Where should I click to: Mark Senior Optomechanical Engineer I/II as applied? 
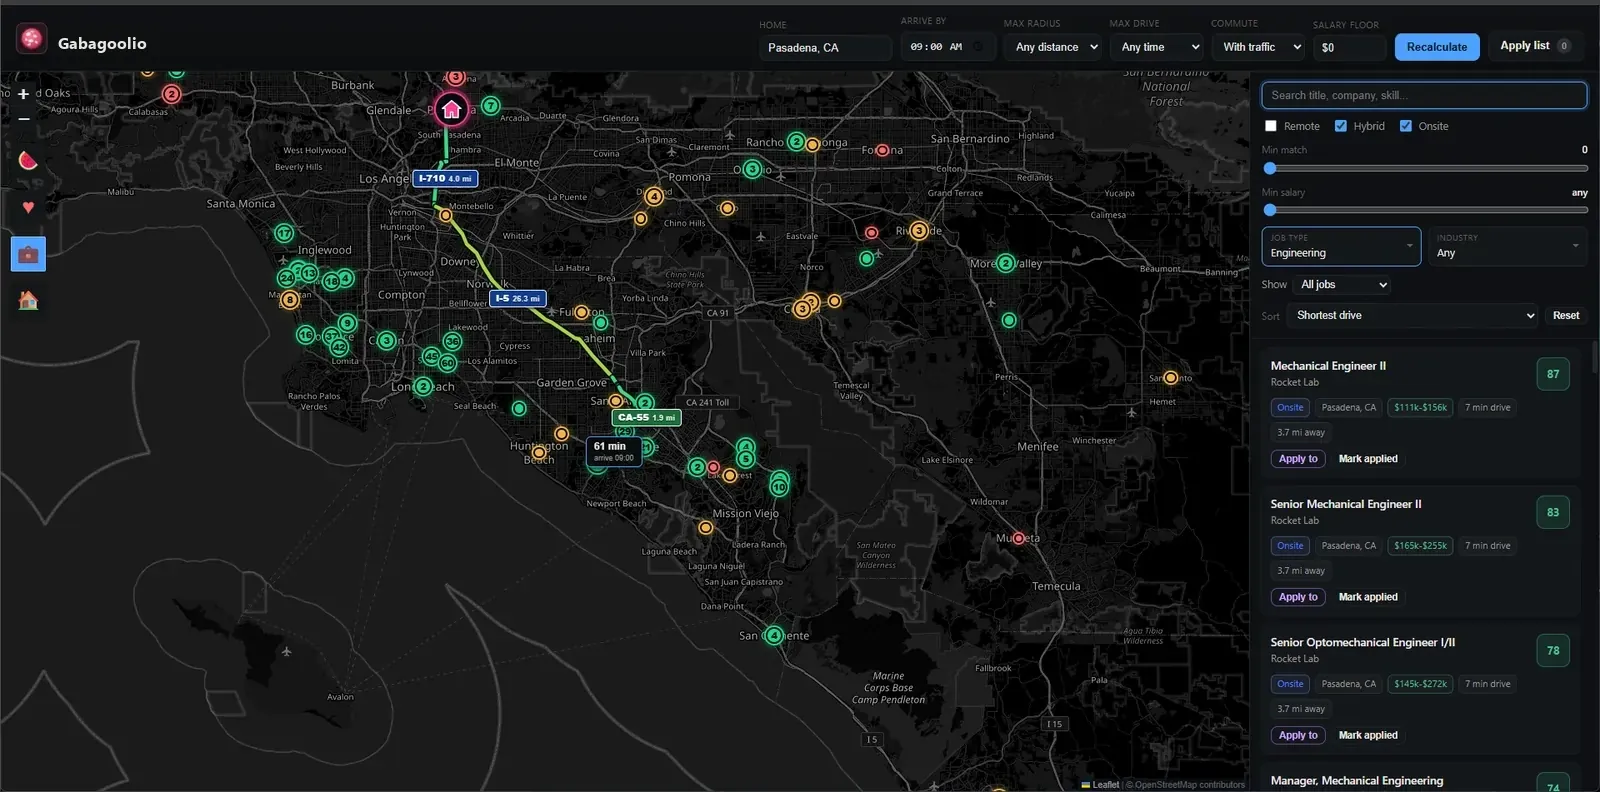point(1368,735)
